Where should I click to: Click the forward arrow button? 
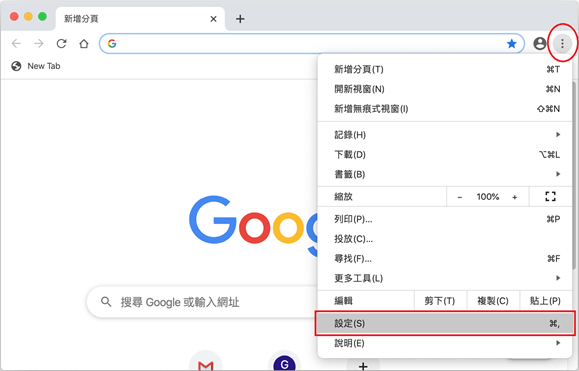point(39,44)
